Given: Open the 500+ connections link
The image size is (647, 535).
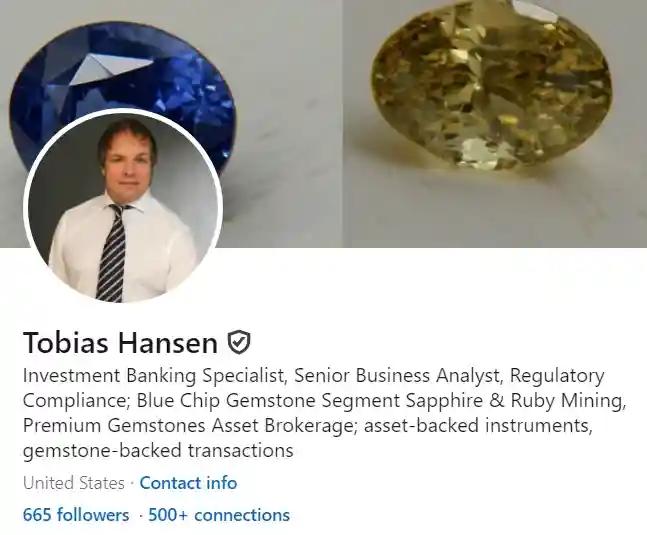Looking at the screenshot, I should point(219,515).
